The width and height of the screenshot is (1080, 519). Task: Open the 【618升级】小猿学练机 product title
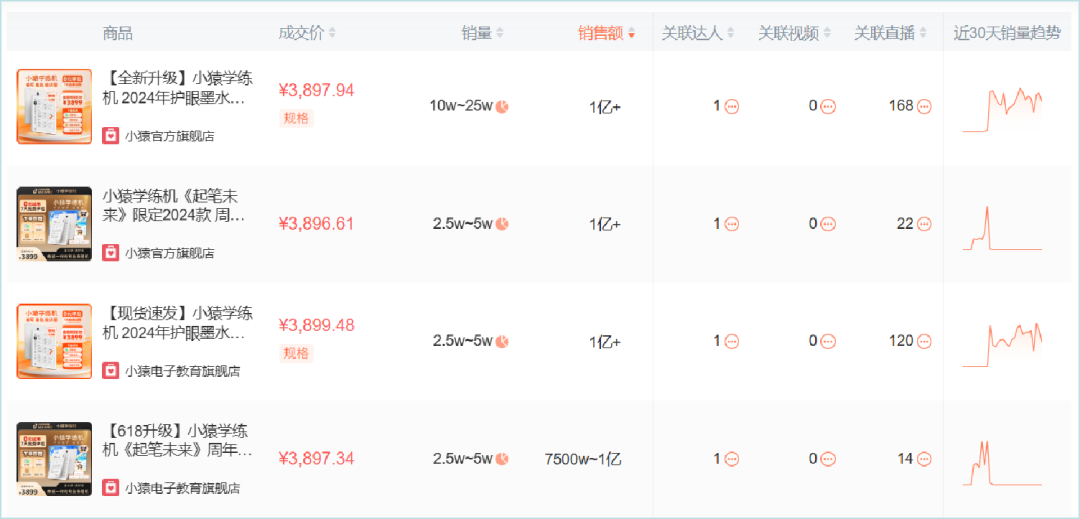[178, 440]
